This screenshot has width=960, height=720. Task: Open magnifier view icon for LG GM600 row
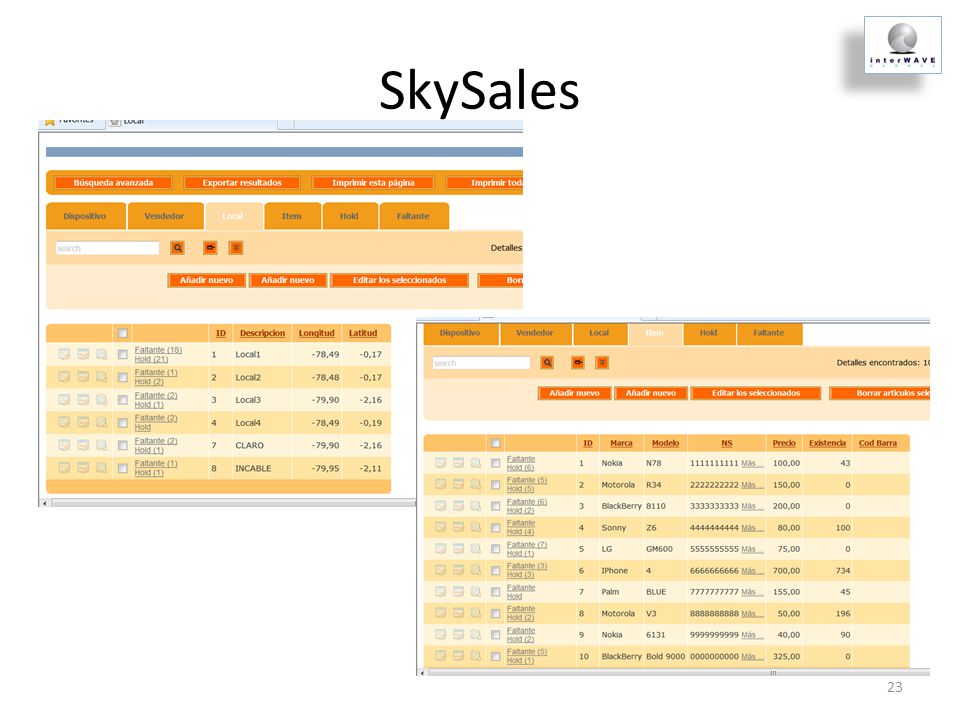click(476, 549)
